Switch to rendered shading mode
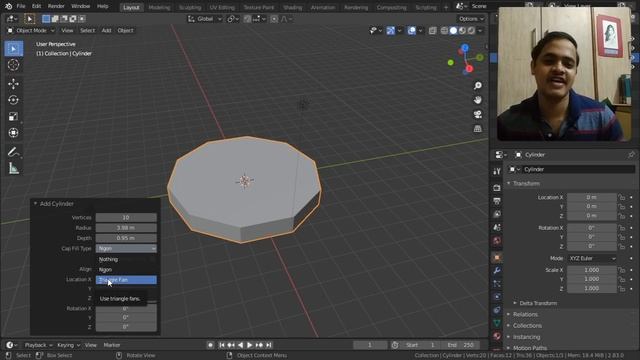Viewport: 640px width, 360px height. coord(471,31)
